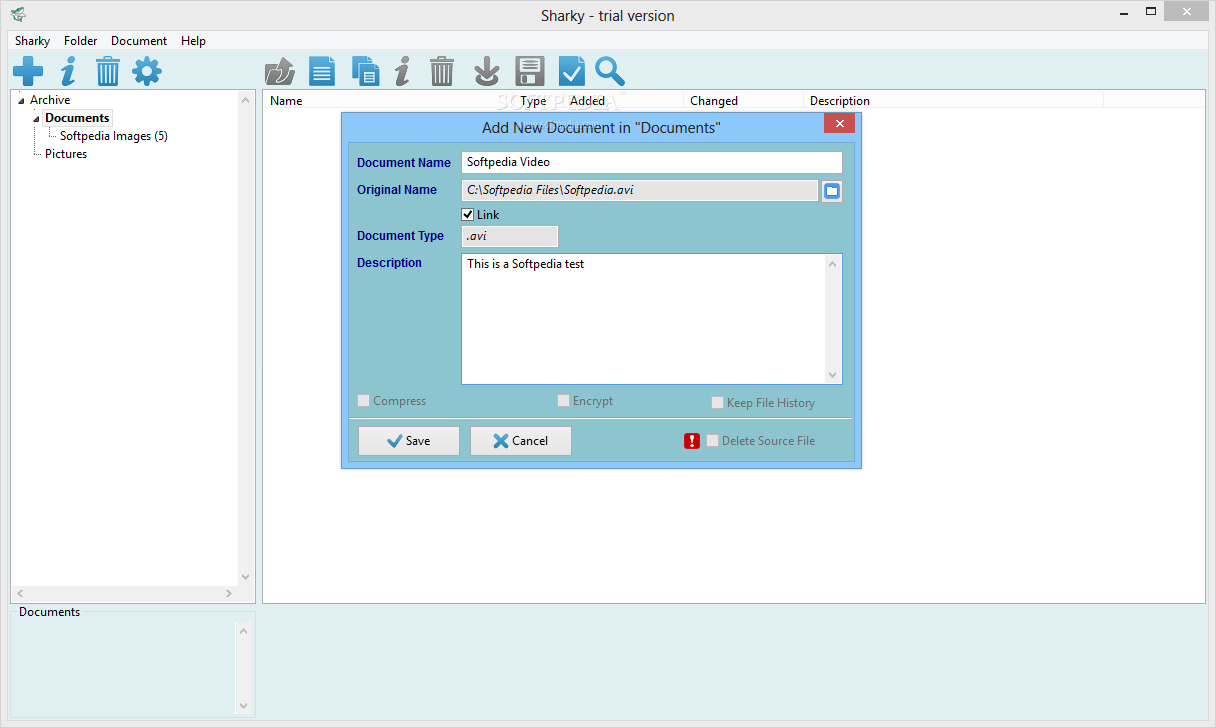Toggle the Encrypt checkbox
The width and height of the screenshot is (1216, 728).
click(564, 401)
